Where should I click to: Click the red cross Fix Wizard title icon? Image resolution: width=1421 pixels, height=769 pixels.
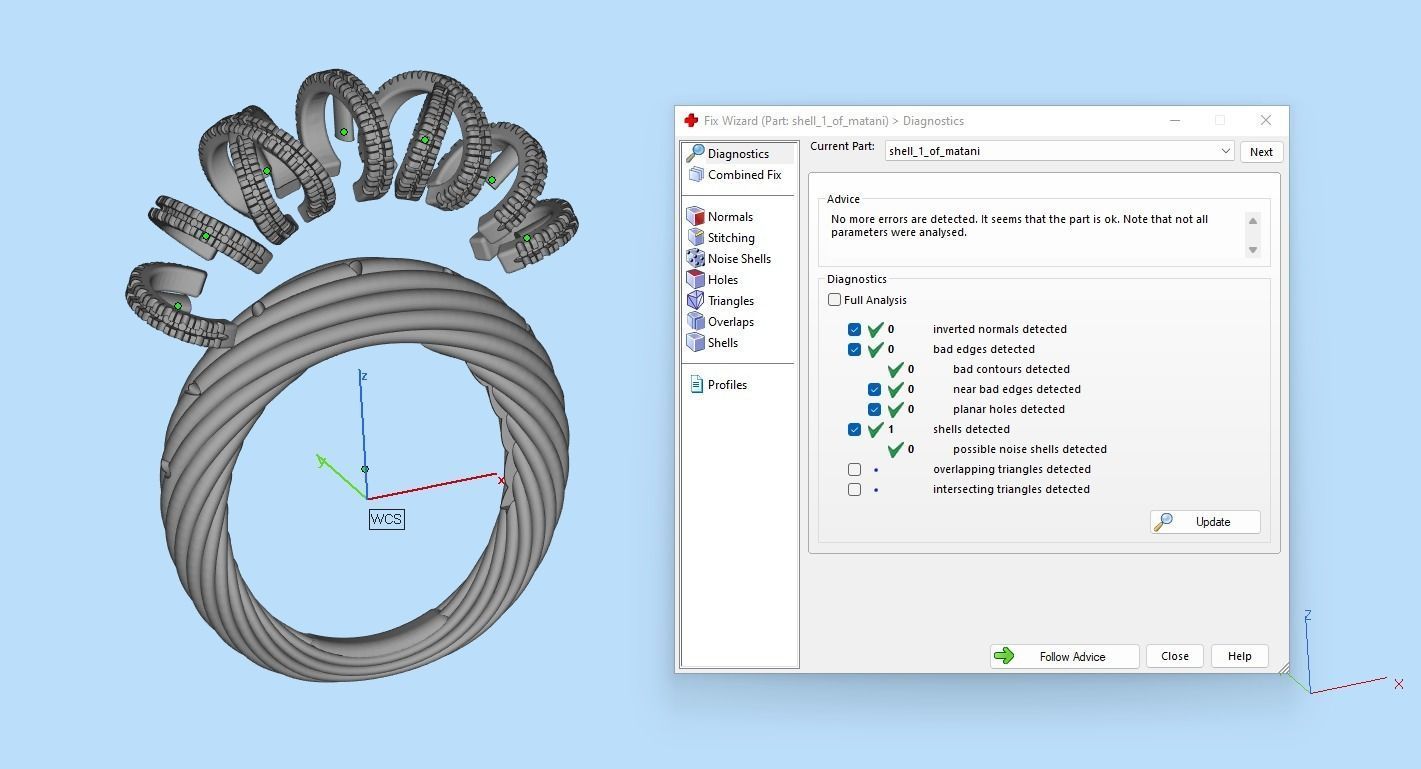point(691,120)
